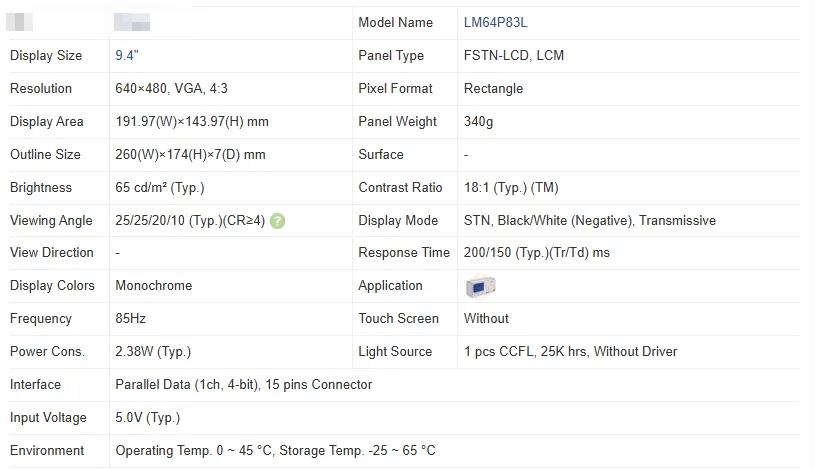The height and width of the screenshot is (469, 821).
Task: Click the Without touch screen value
Action: point(486,319)
